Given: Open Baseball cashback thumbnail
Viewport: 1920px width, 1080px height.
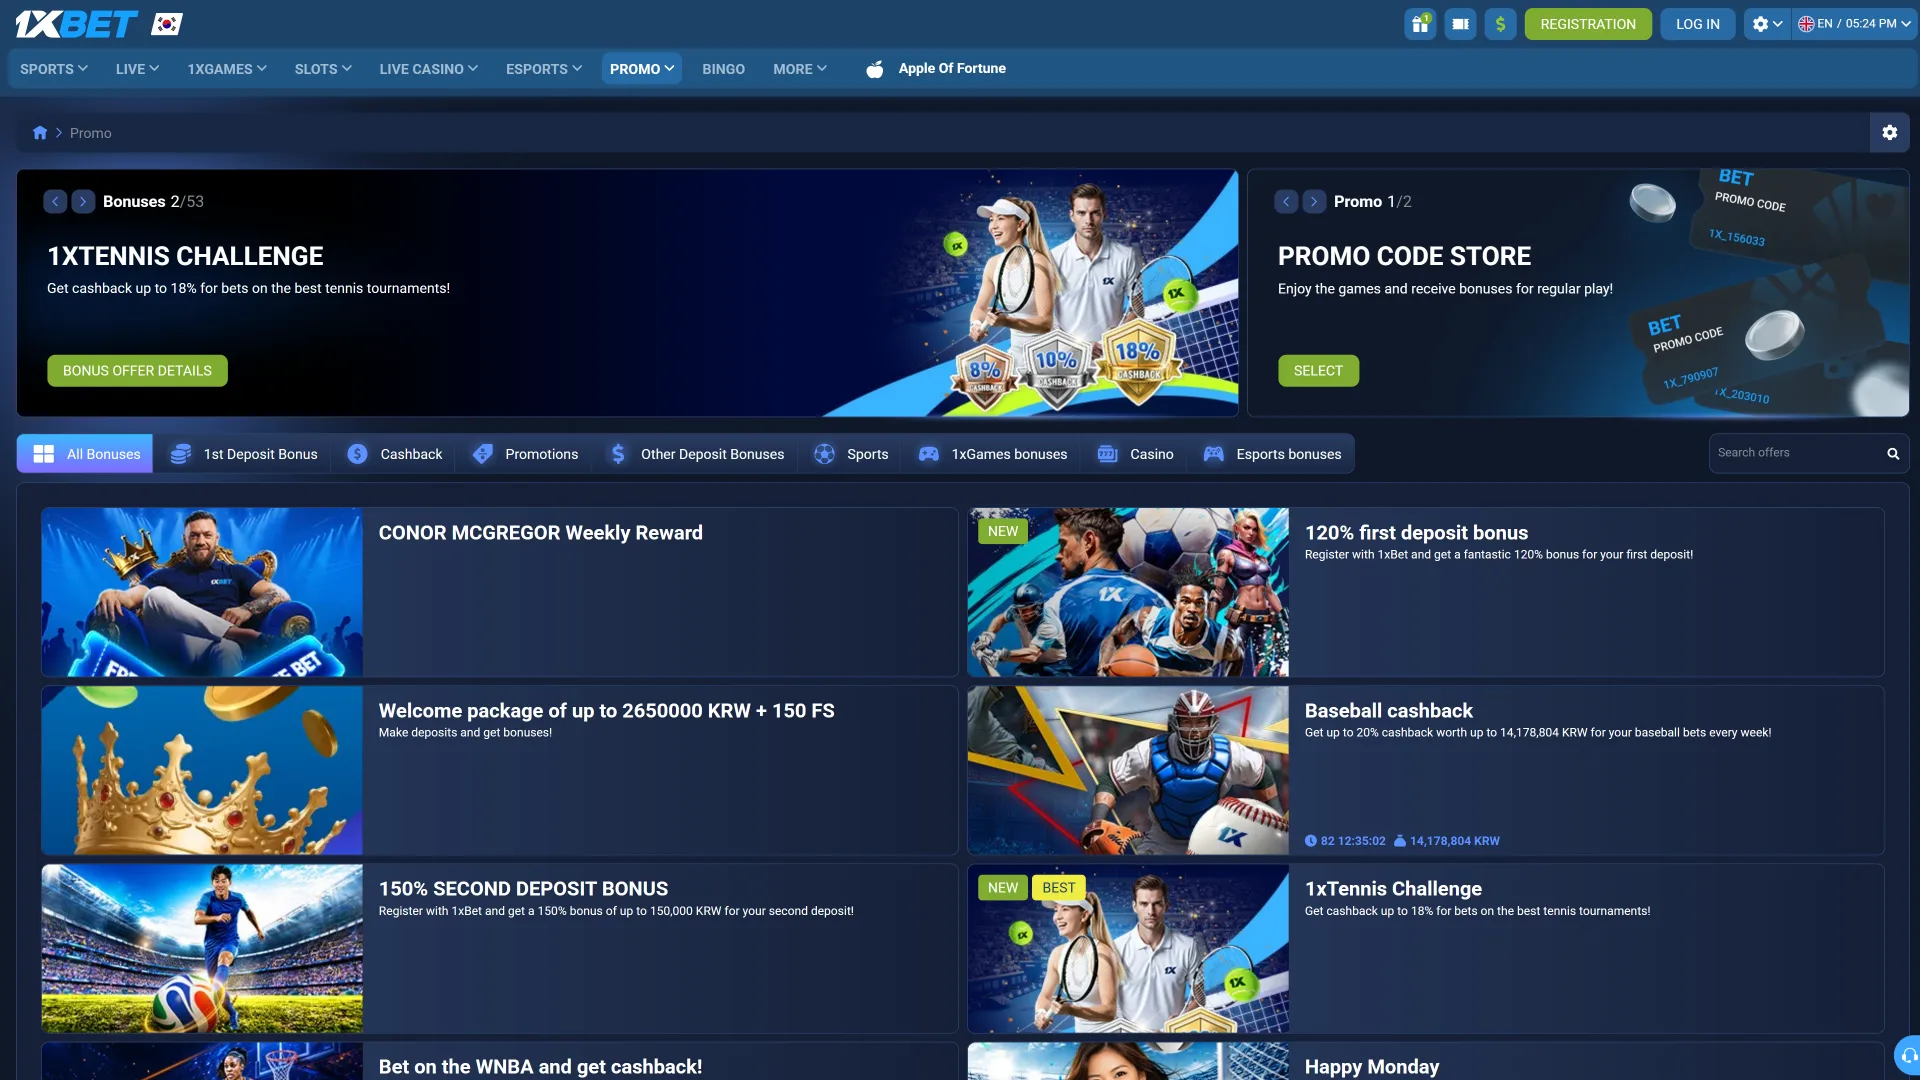Looking at the screenshot, I should (x=1128, y=770).
